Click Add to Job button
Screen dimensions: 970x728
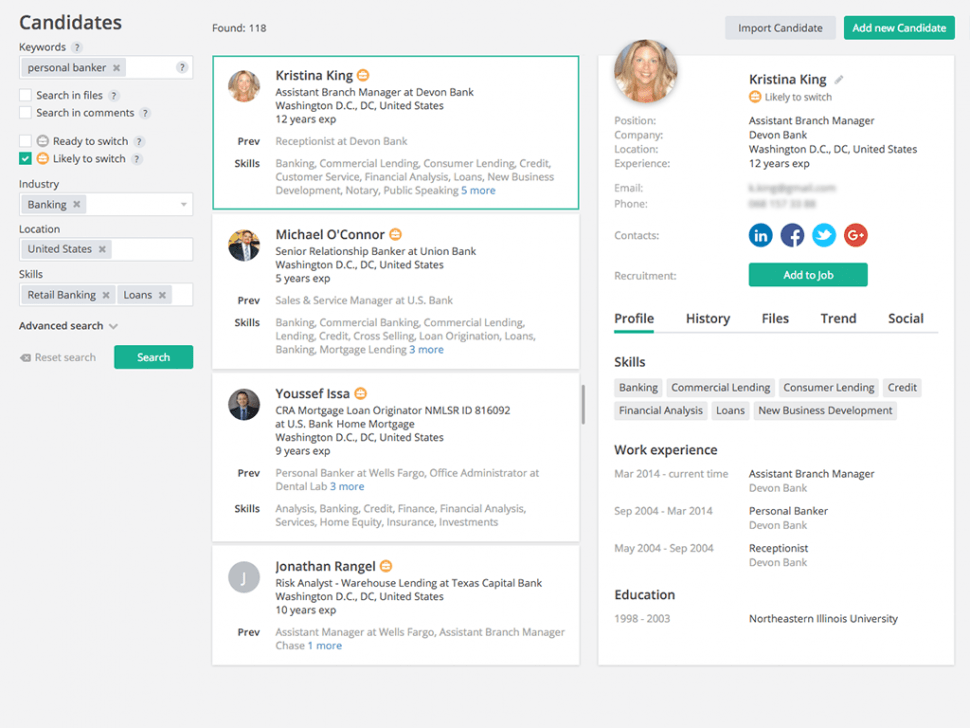coord(808,275)
